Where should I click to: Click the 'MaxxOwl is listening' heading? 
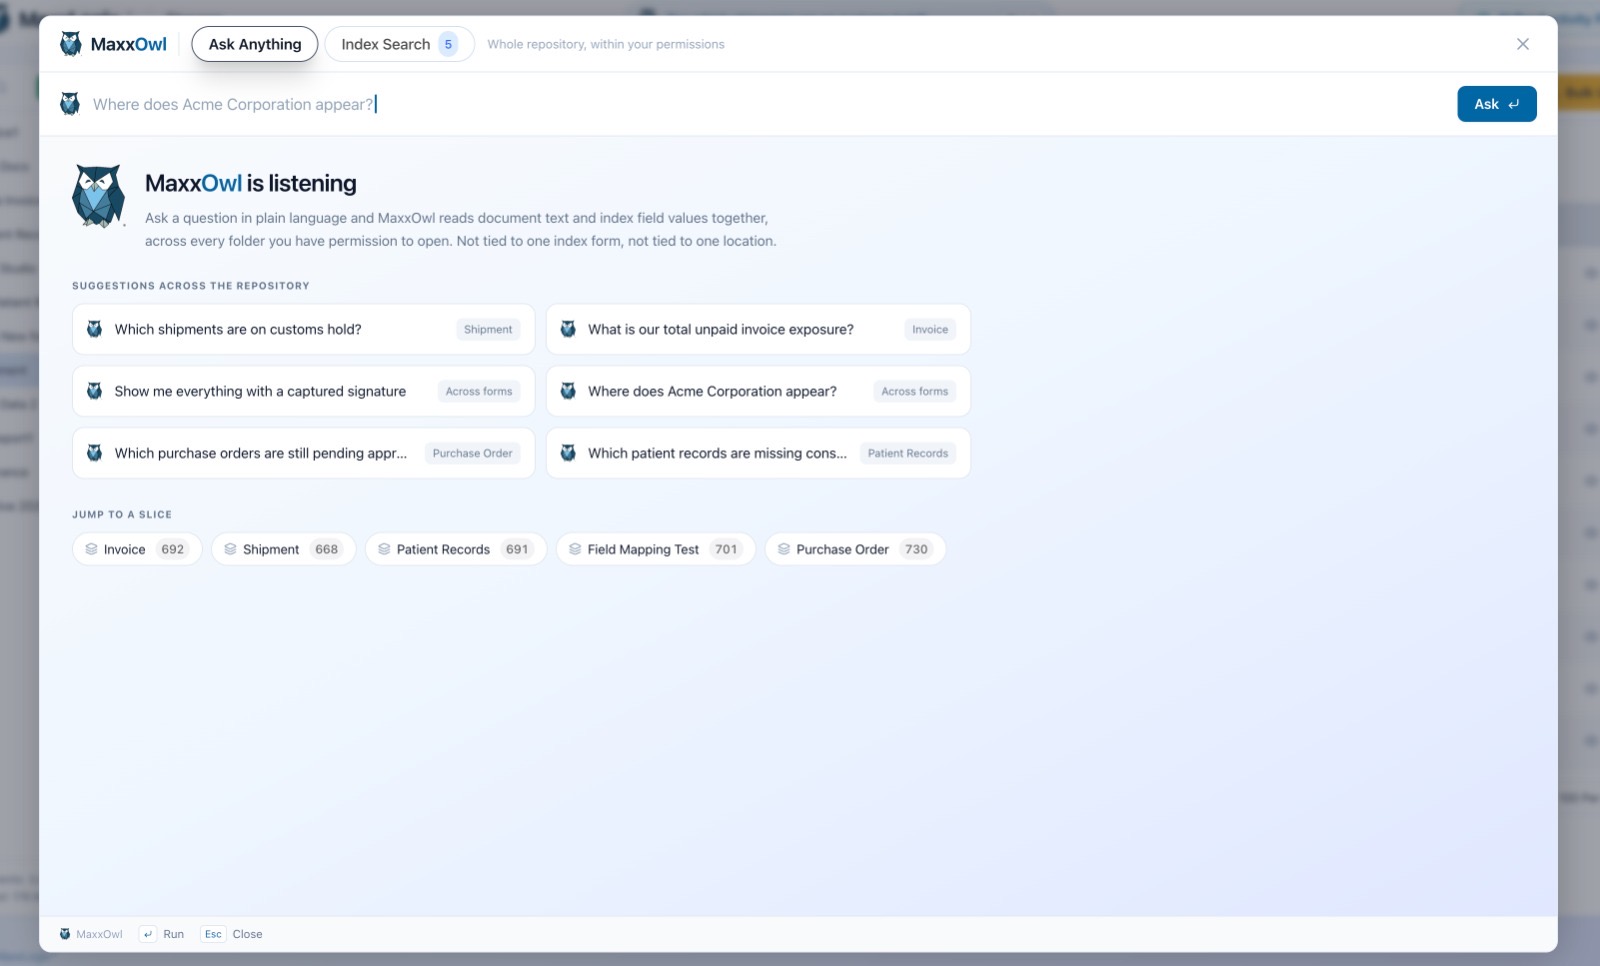251,183
